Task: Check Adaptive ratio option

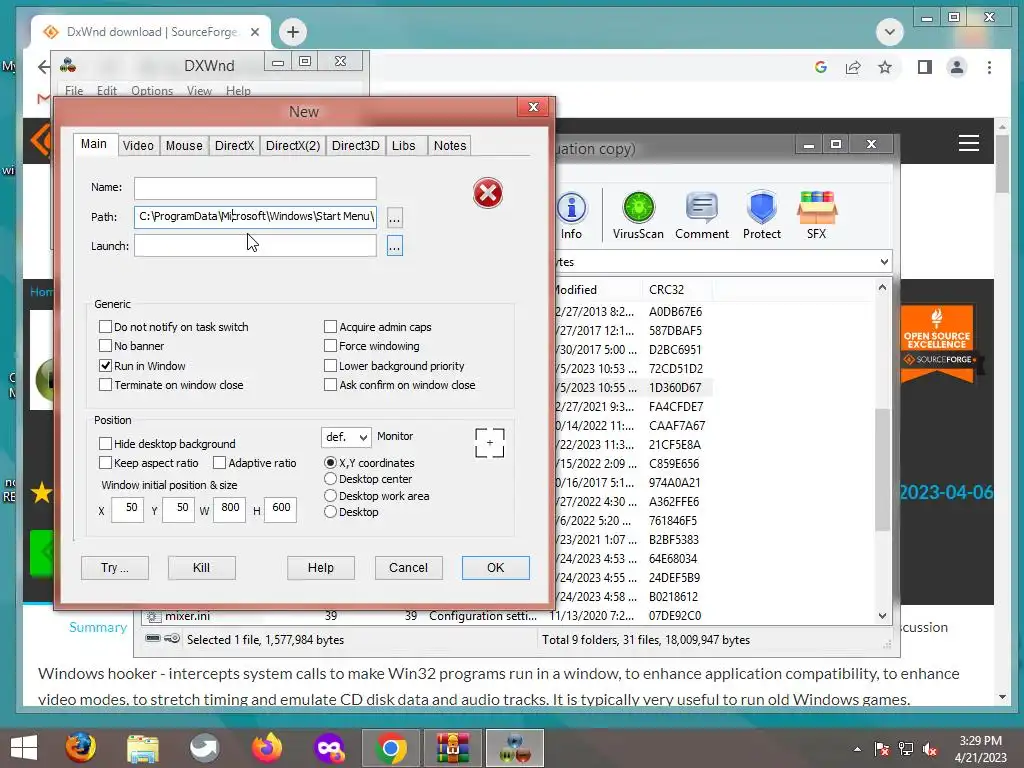Action: 219,462
